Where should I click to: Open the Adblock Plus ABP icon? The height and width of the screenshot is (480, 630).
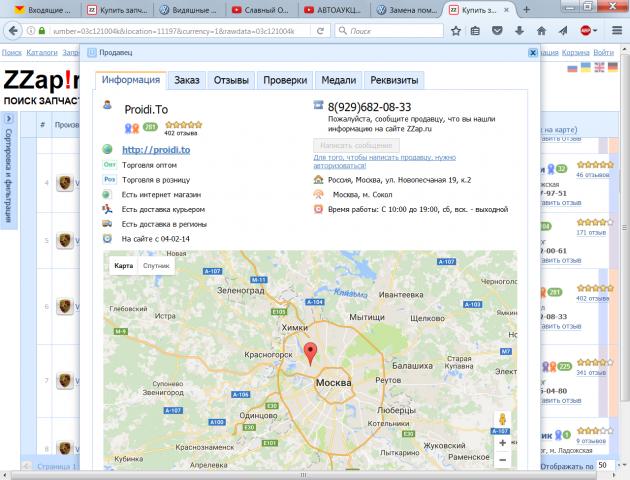(586, 31)
